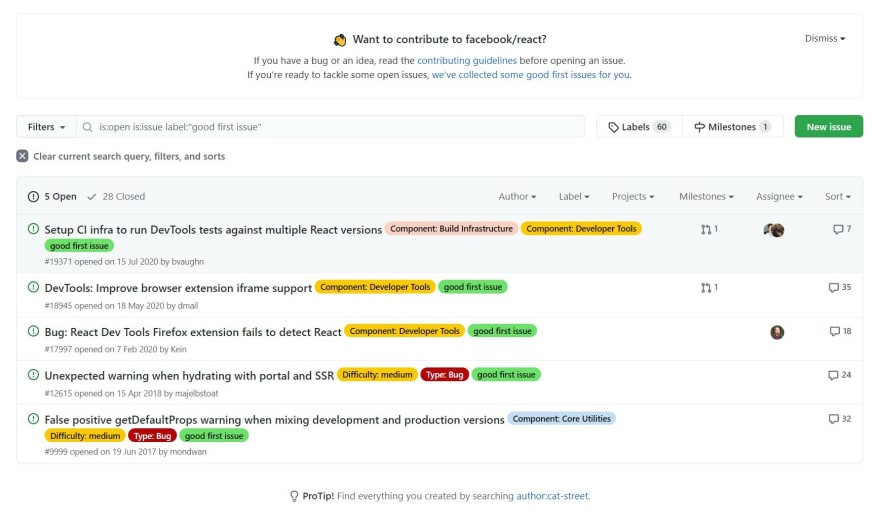
Task: Open the author:cat-street search link
Action: [x=552, y=496]
